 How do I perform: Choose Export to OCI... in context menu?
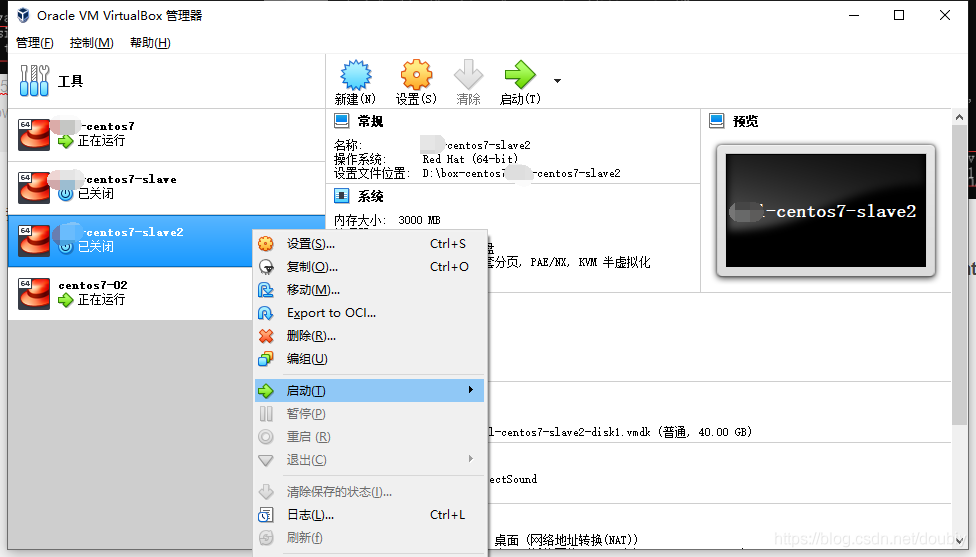tap(369, 313)
